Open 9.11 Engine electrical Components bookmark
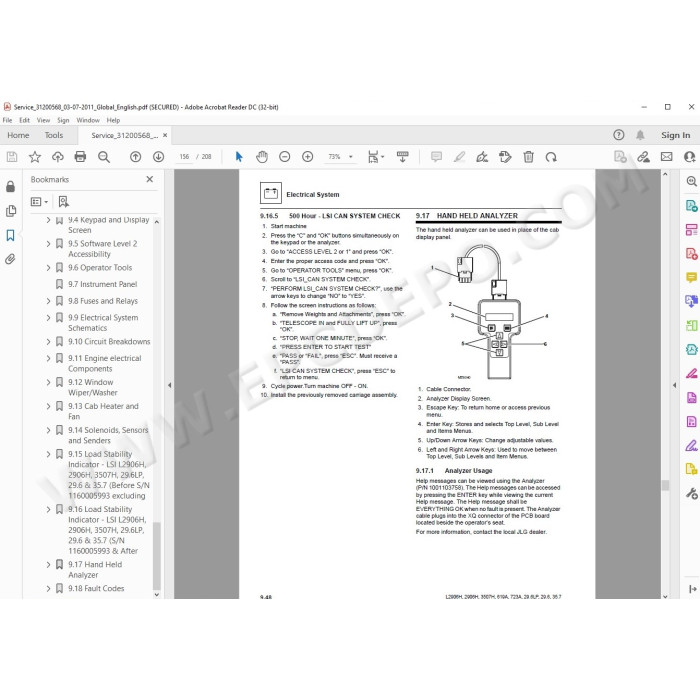Viewport: 700px width, 700px height. [x=104, y=364]
